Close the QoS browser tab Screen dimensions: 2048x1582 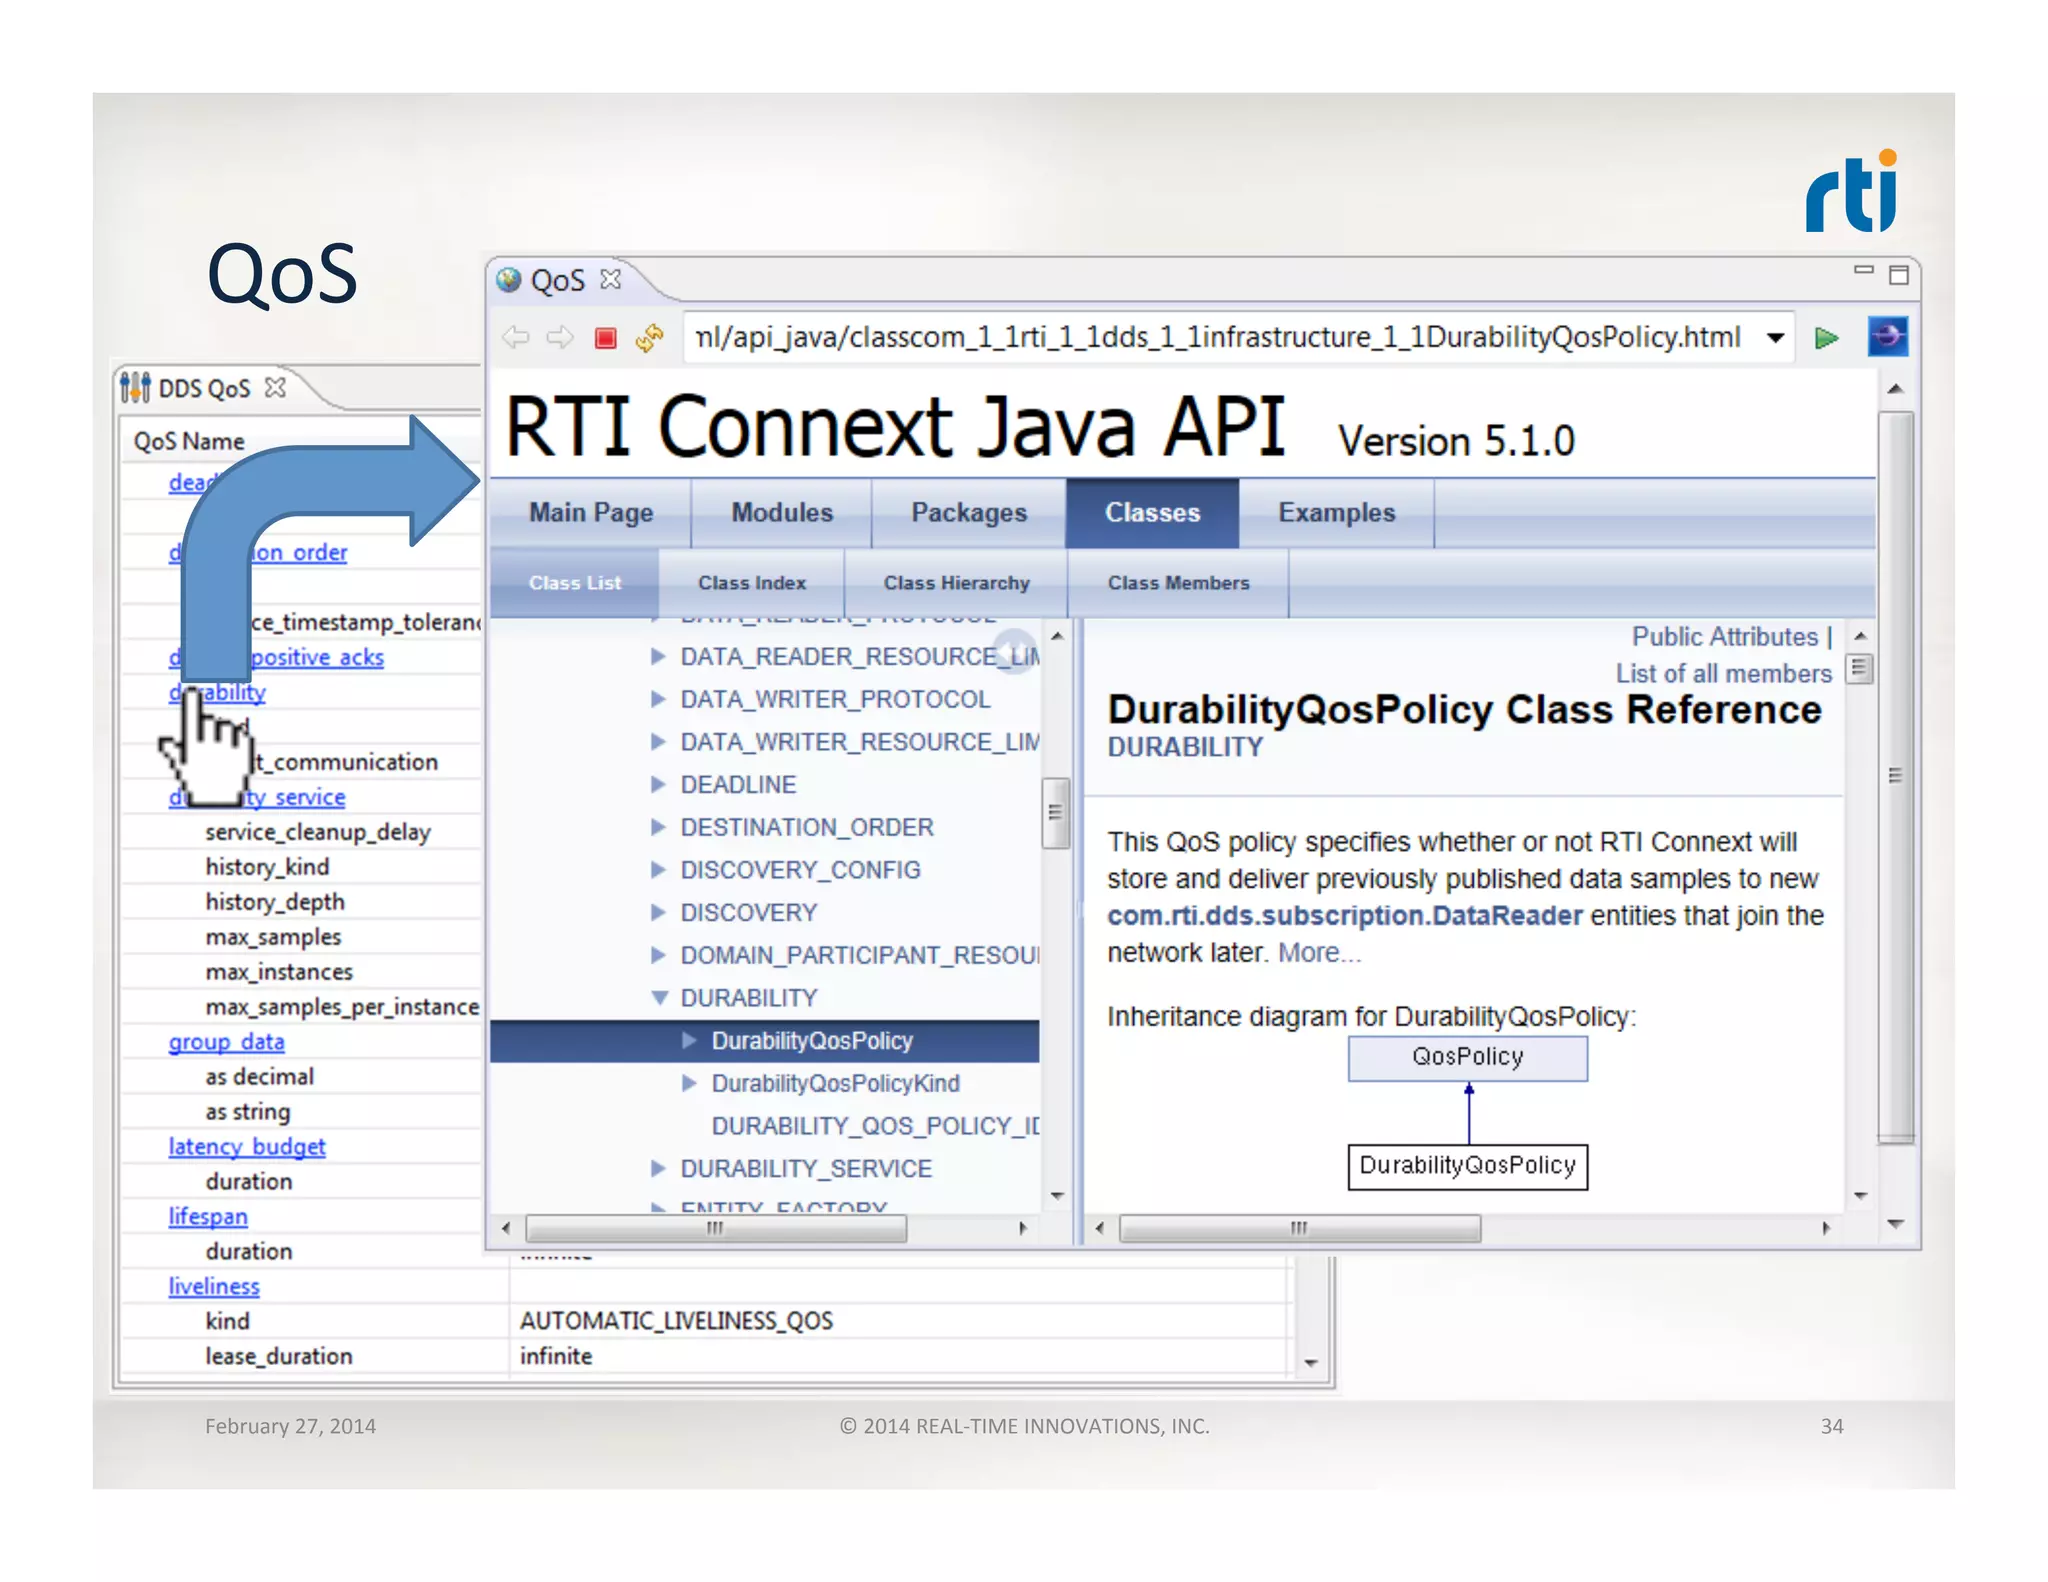click(x=611, y=280)
